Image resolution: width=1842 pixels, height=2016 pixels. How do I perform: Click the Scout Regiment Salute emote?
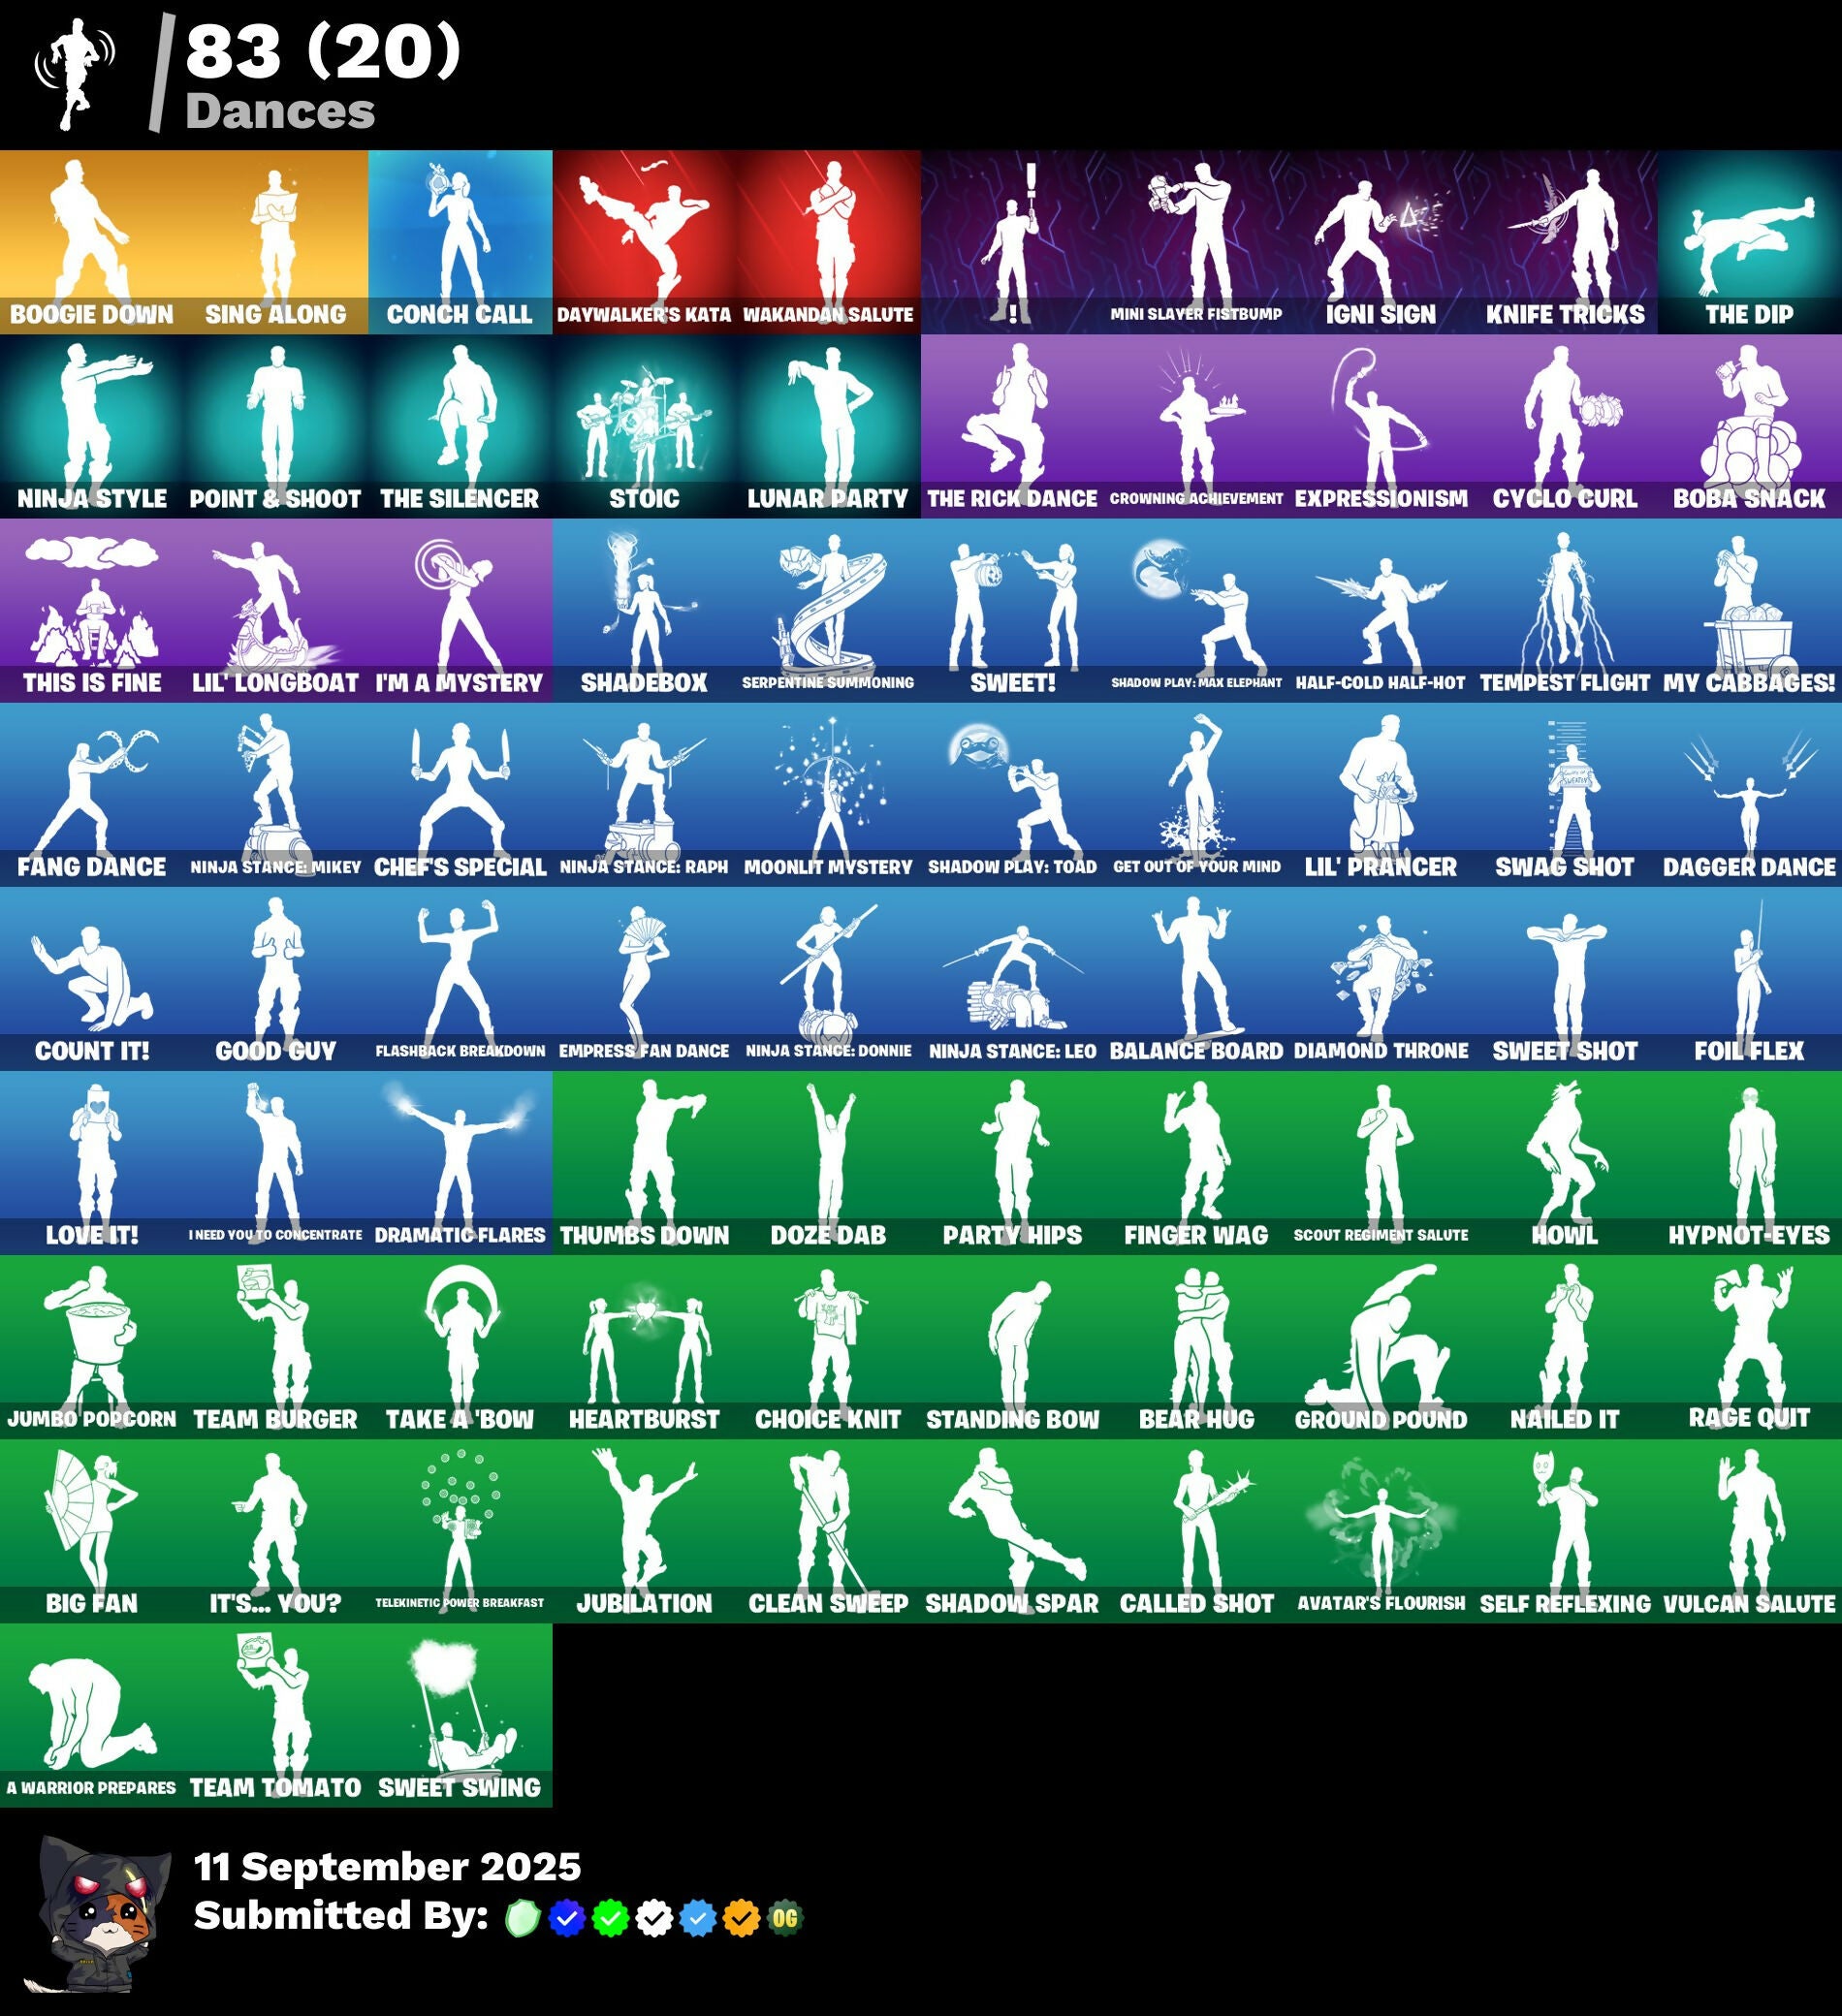(1380, 1162)
